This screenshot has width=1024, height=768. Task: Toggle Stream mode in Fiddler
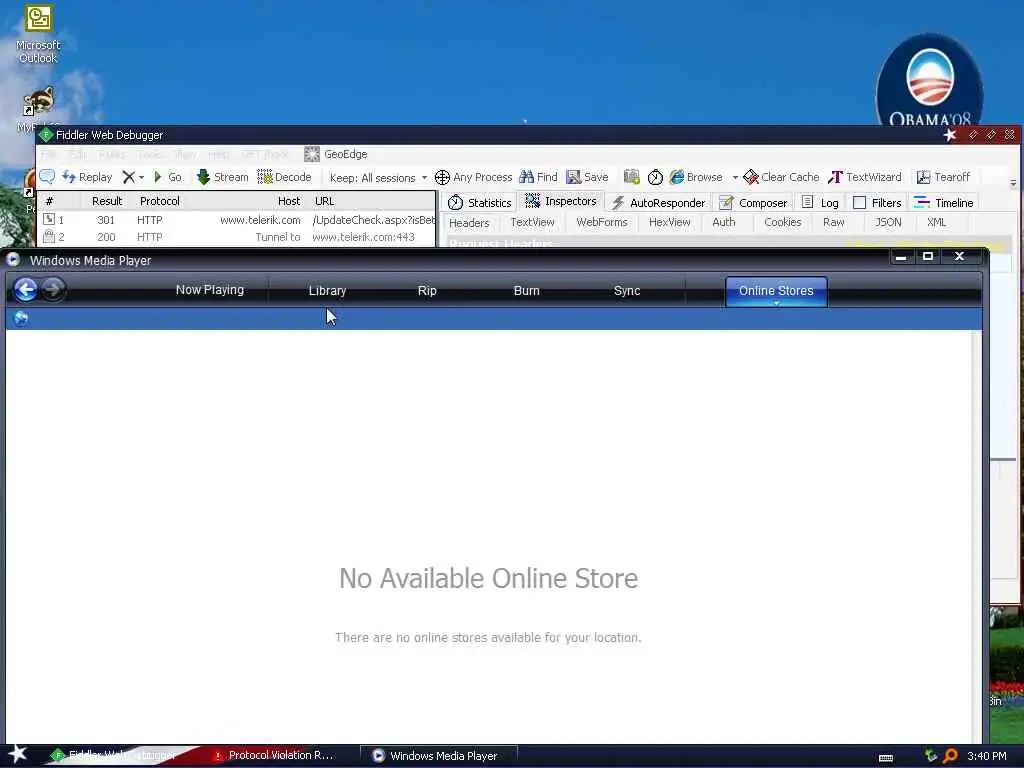(223, 177)
